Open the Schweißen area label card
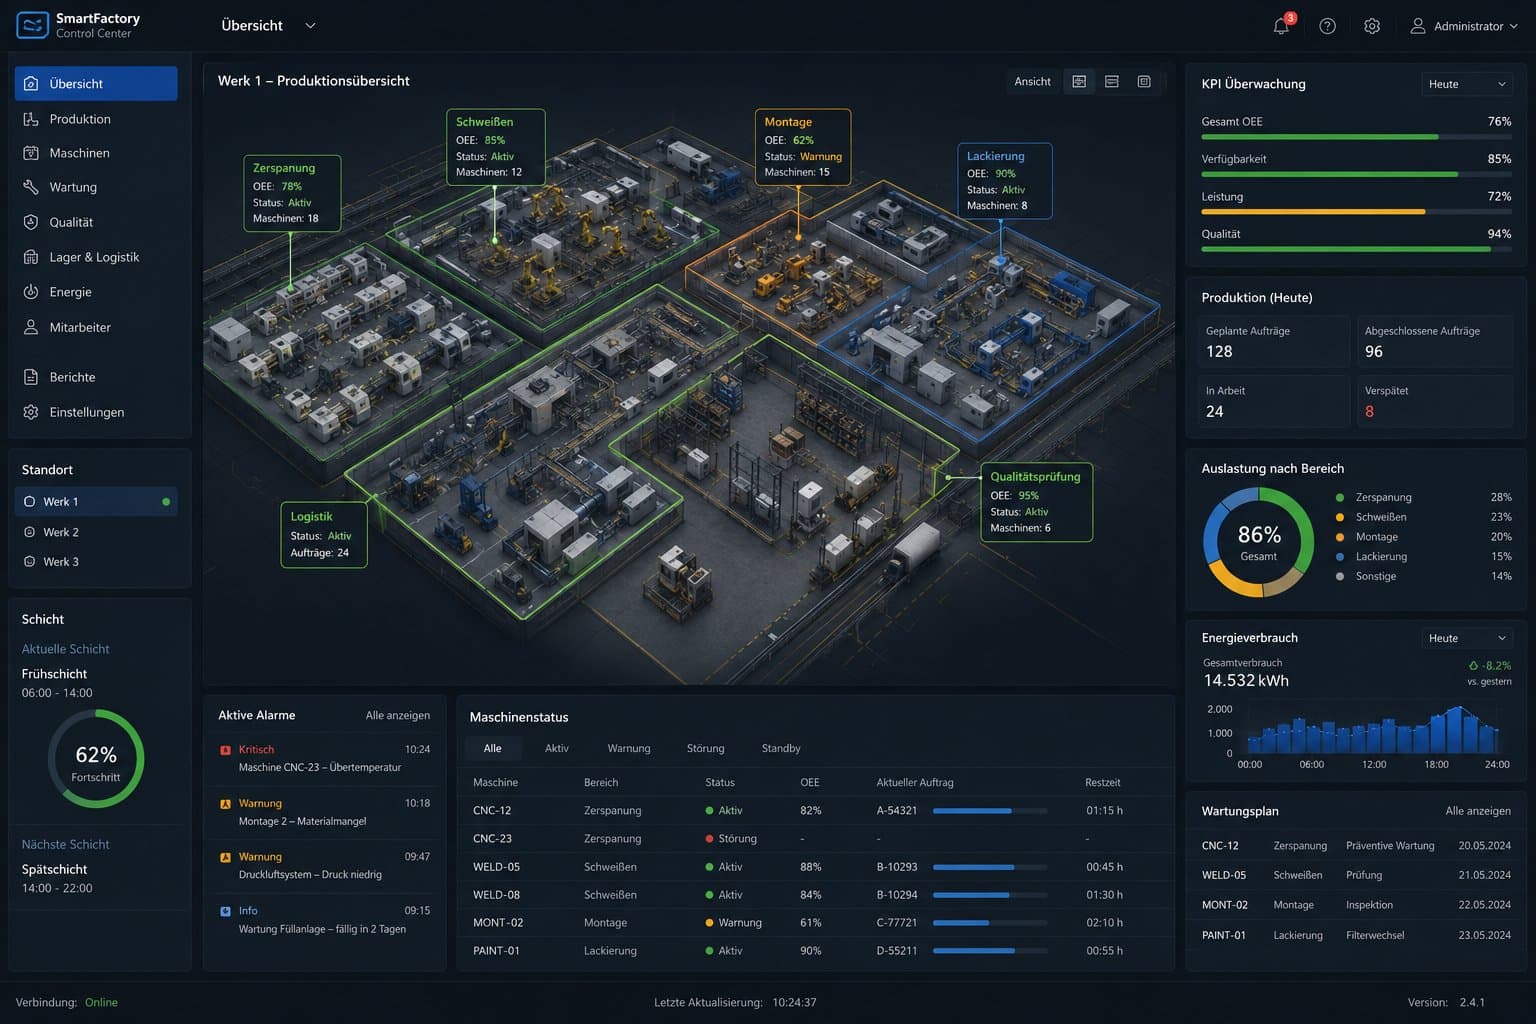Screen dimensions: 1536x1024 tap(496, 147)
